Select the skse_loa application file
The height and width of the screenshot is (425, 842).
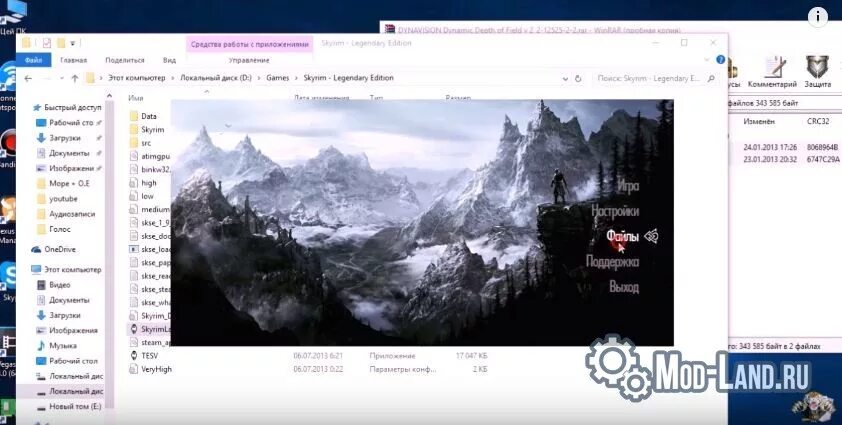click(150, 249)
